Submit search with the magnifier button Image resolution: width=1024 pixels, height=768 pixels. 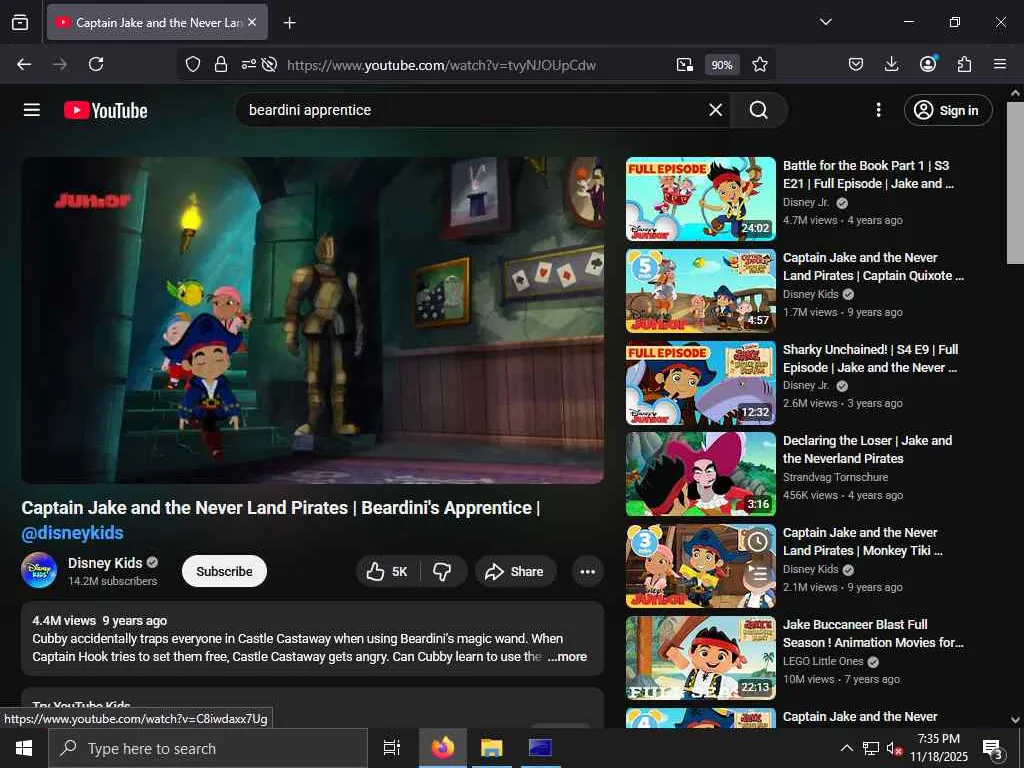pos(759,110)
